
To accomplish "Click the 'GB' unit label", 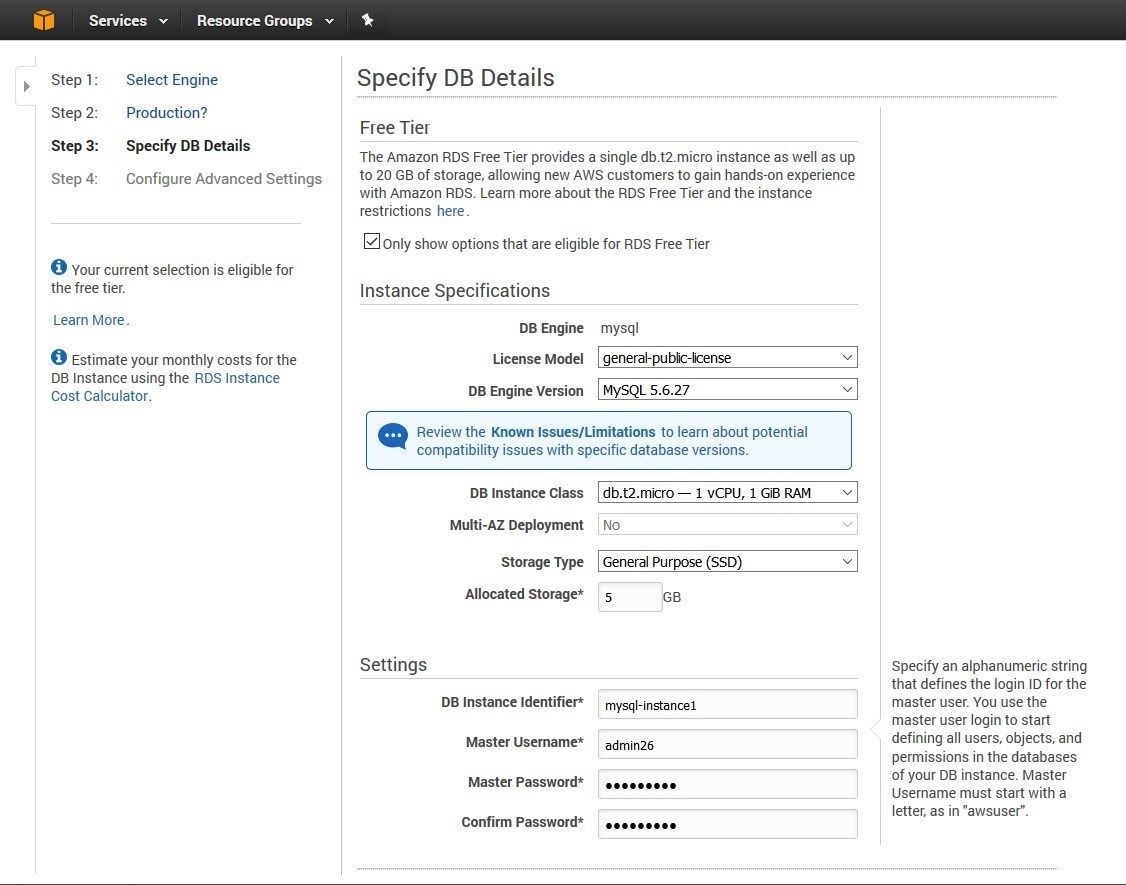I will coord(671,598).
